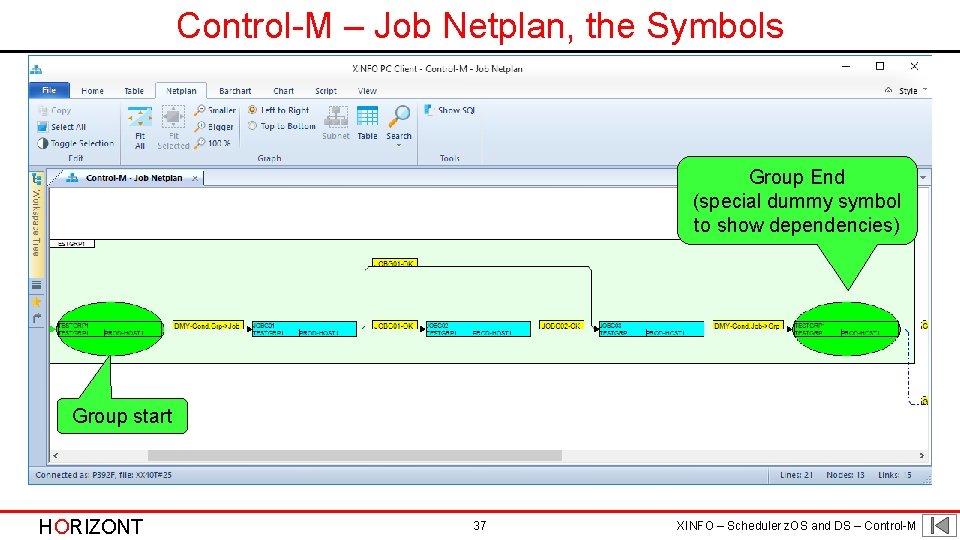Open the File menu tab
Screen dimensions: 960x540
coord(49,91)
